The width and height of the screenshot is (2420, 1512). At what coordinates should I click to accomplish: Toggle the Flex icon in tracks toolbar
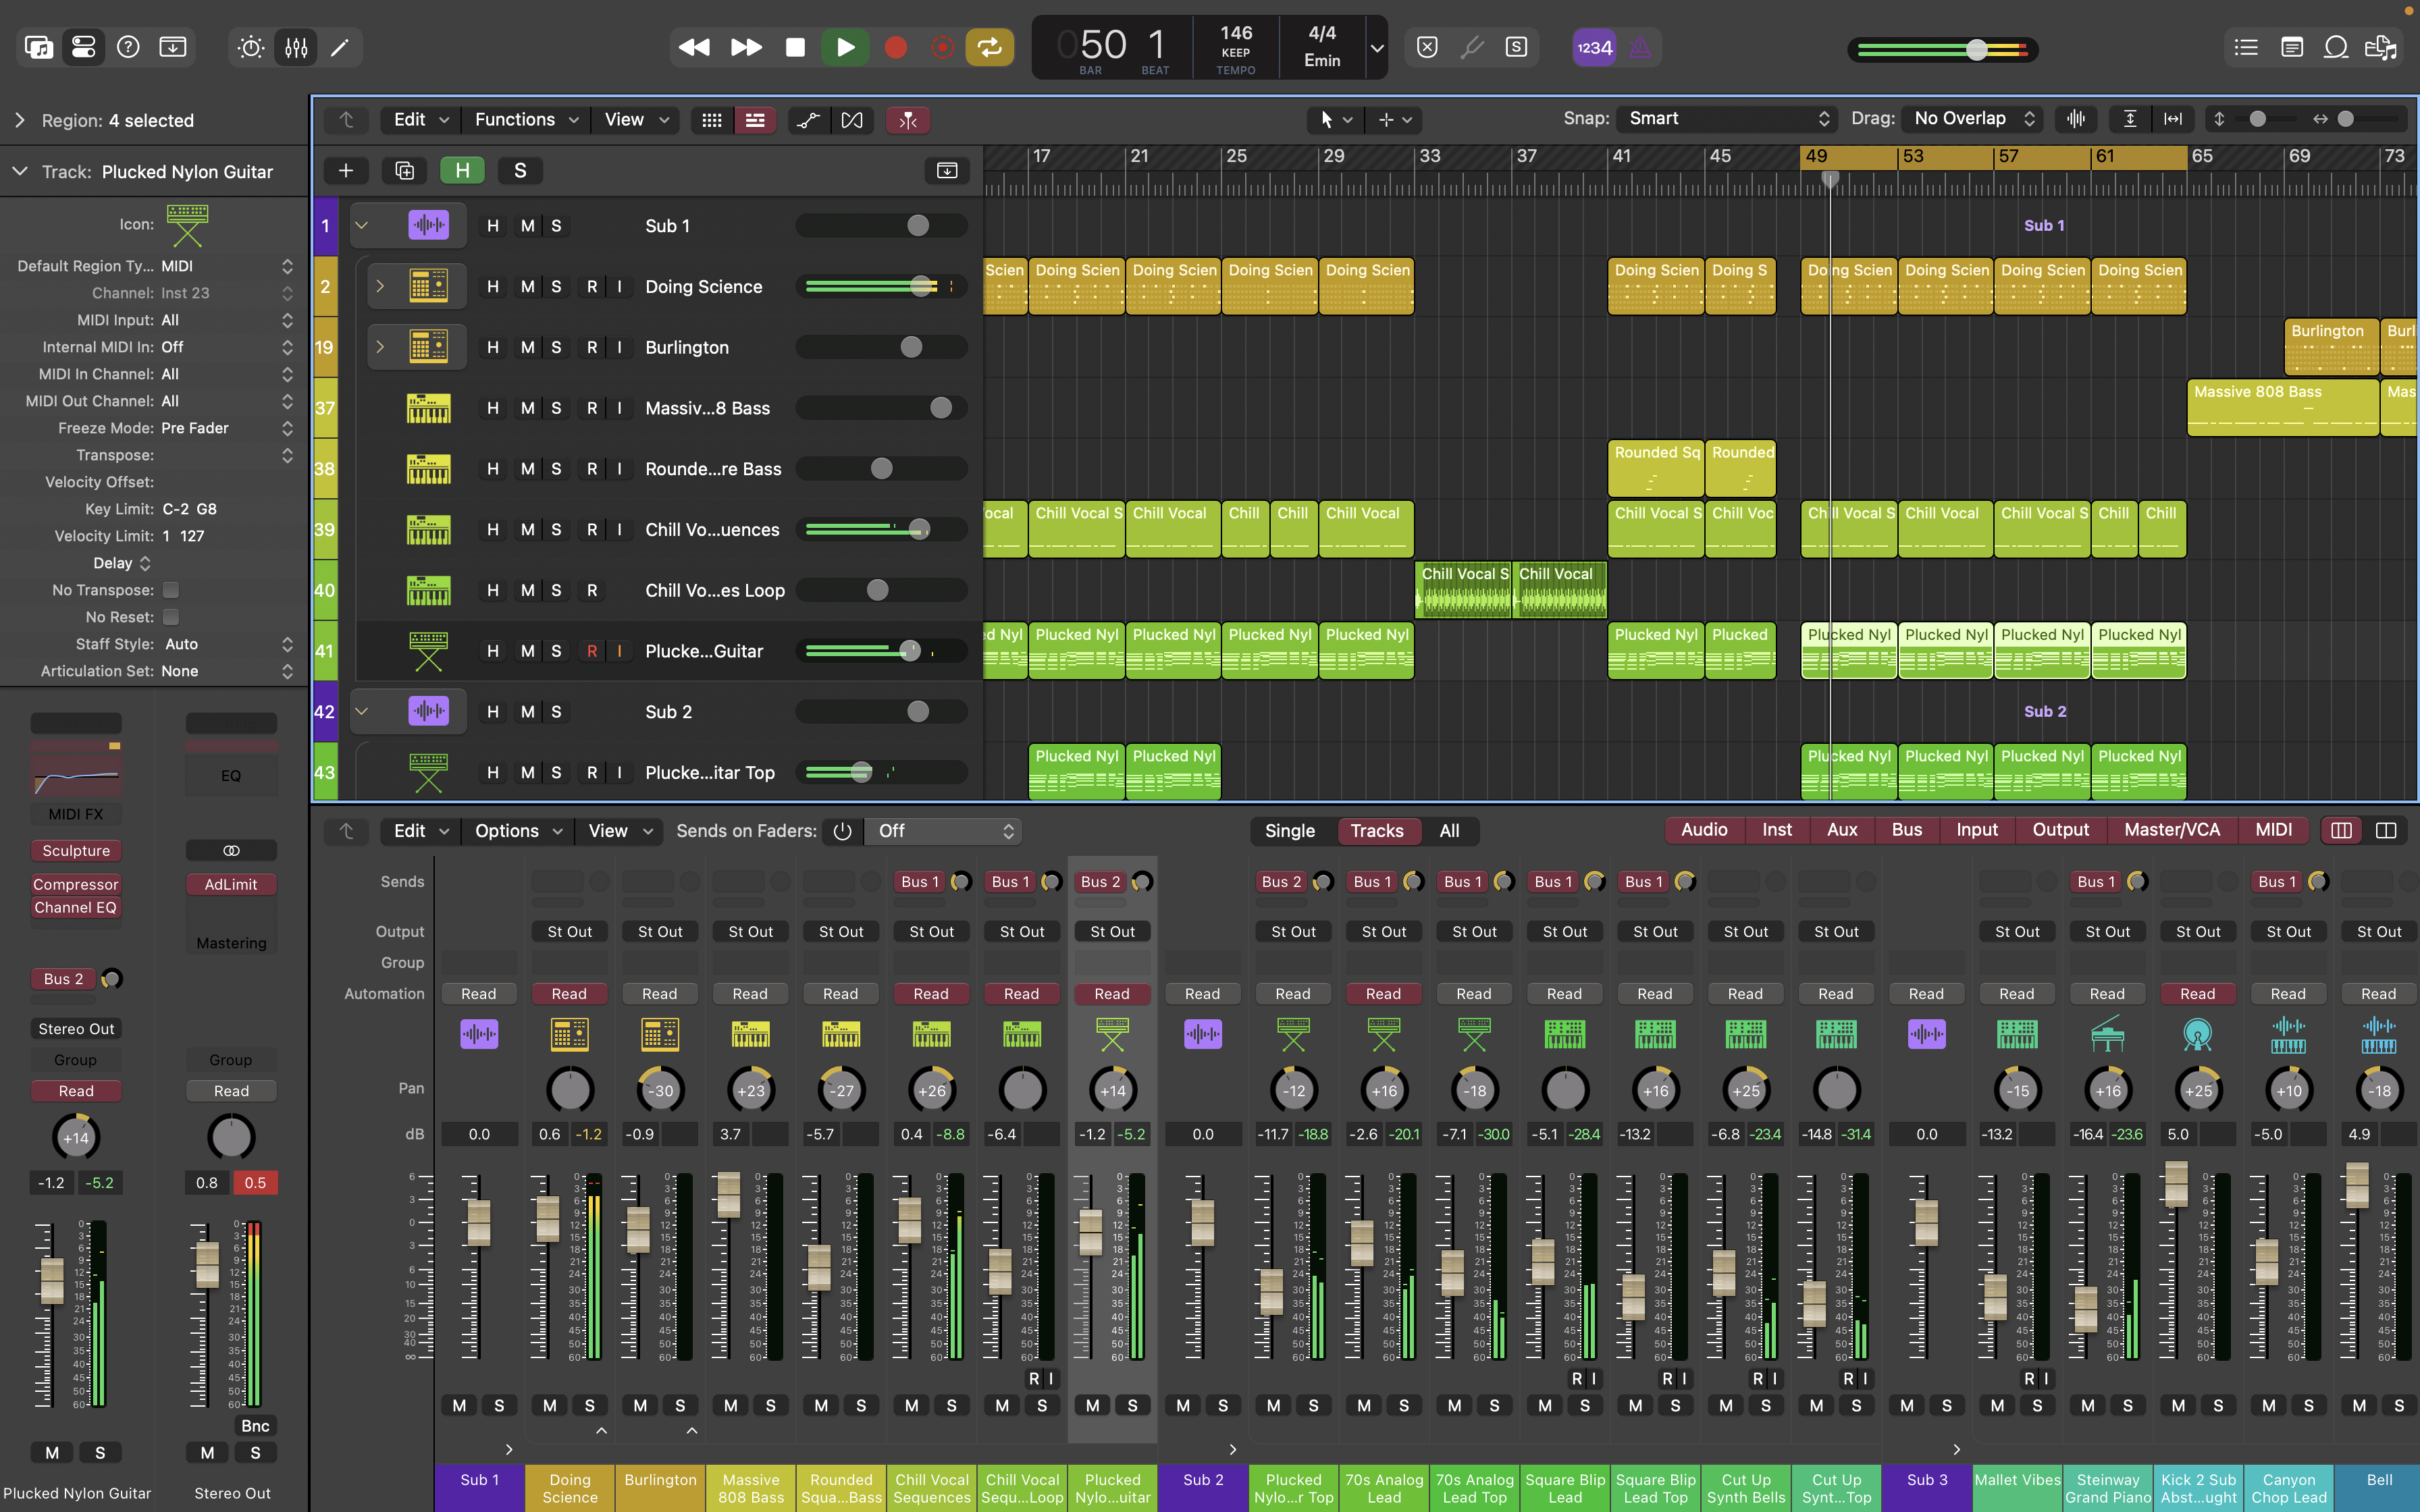click(852, 120)
